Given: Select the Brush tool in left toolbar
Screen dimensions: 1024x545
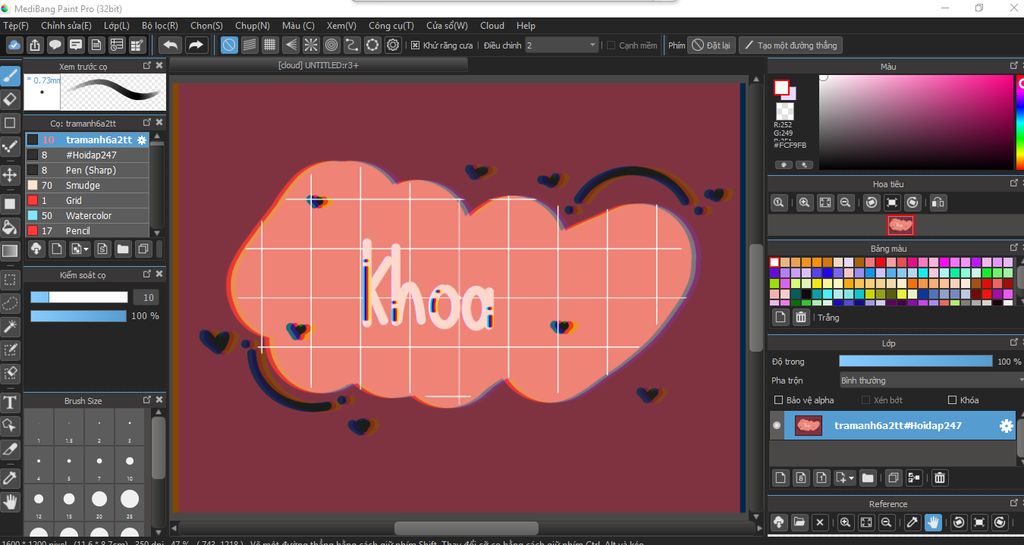Looking at the screenshot, I should (x=10, y=76).
